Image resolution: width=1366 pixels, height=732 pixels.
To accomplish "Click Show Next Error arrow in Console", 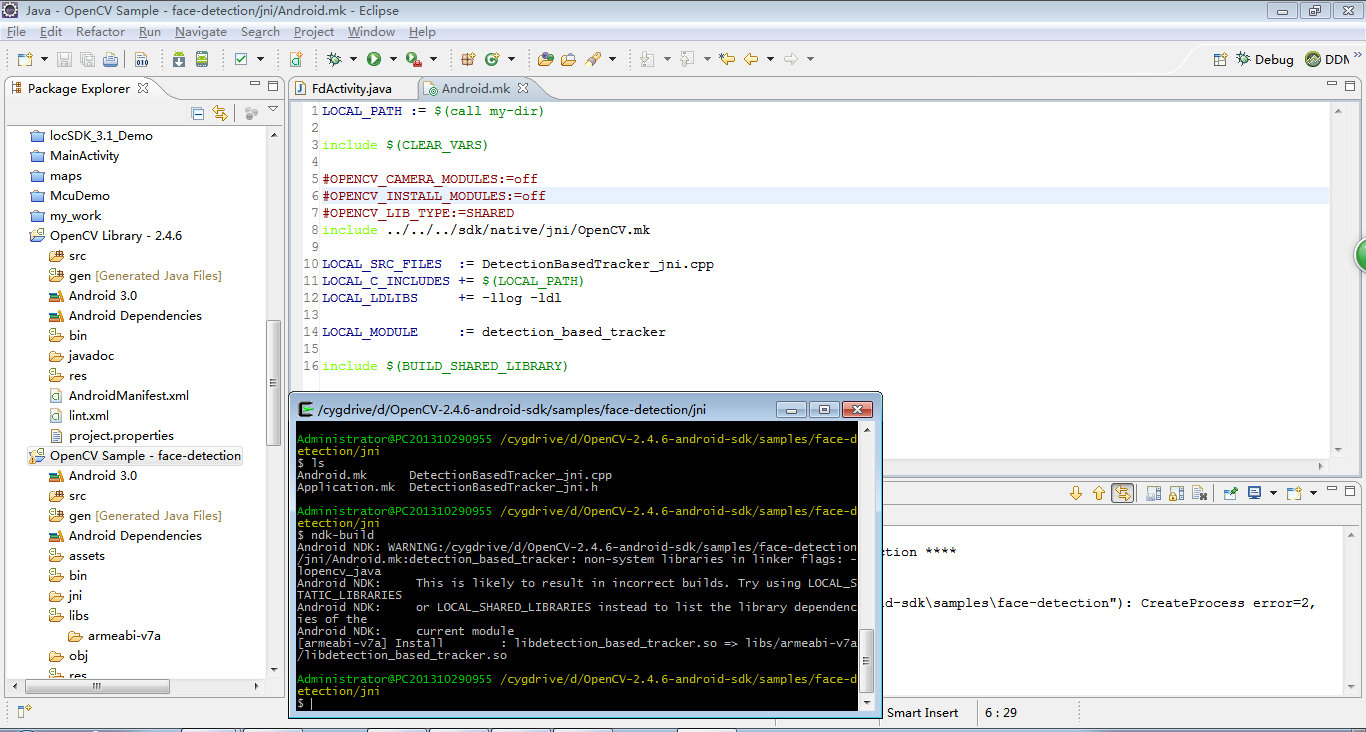I will point(1076,493).
